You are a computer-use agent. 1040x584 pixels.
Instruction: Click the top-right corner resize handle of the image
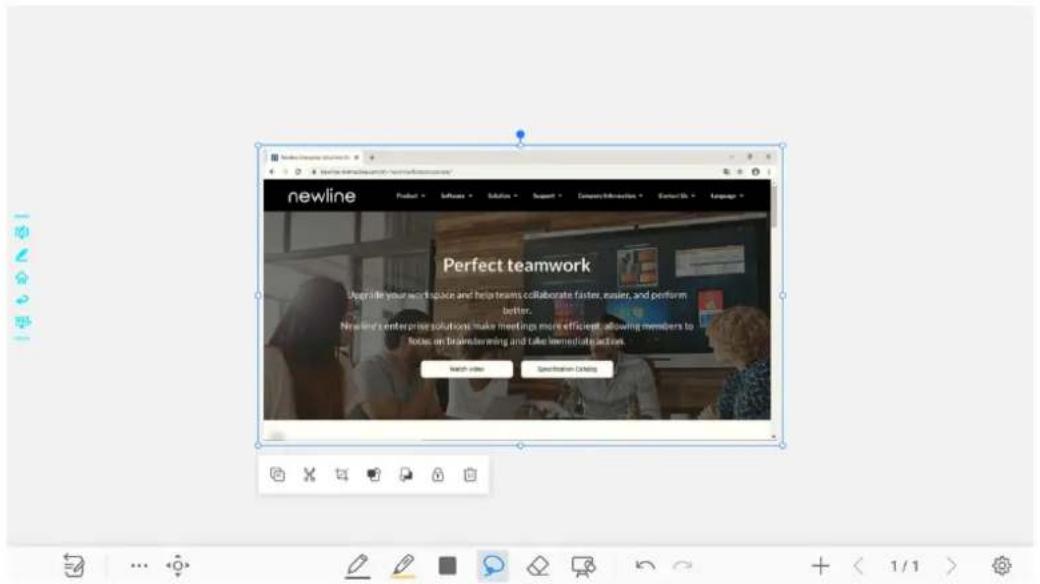pyautogui.click(x=783, y=145)
